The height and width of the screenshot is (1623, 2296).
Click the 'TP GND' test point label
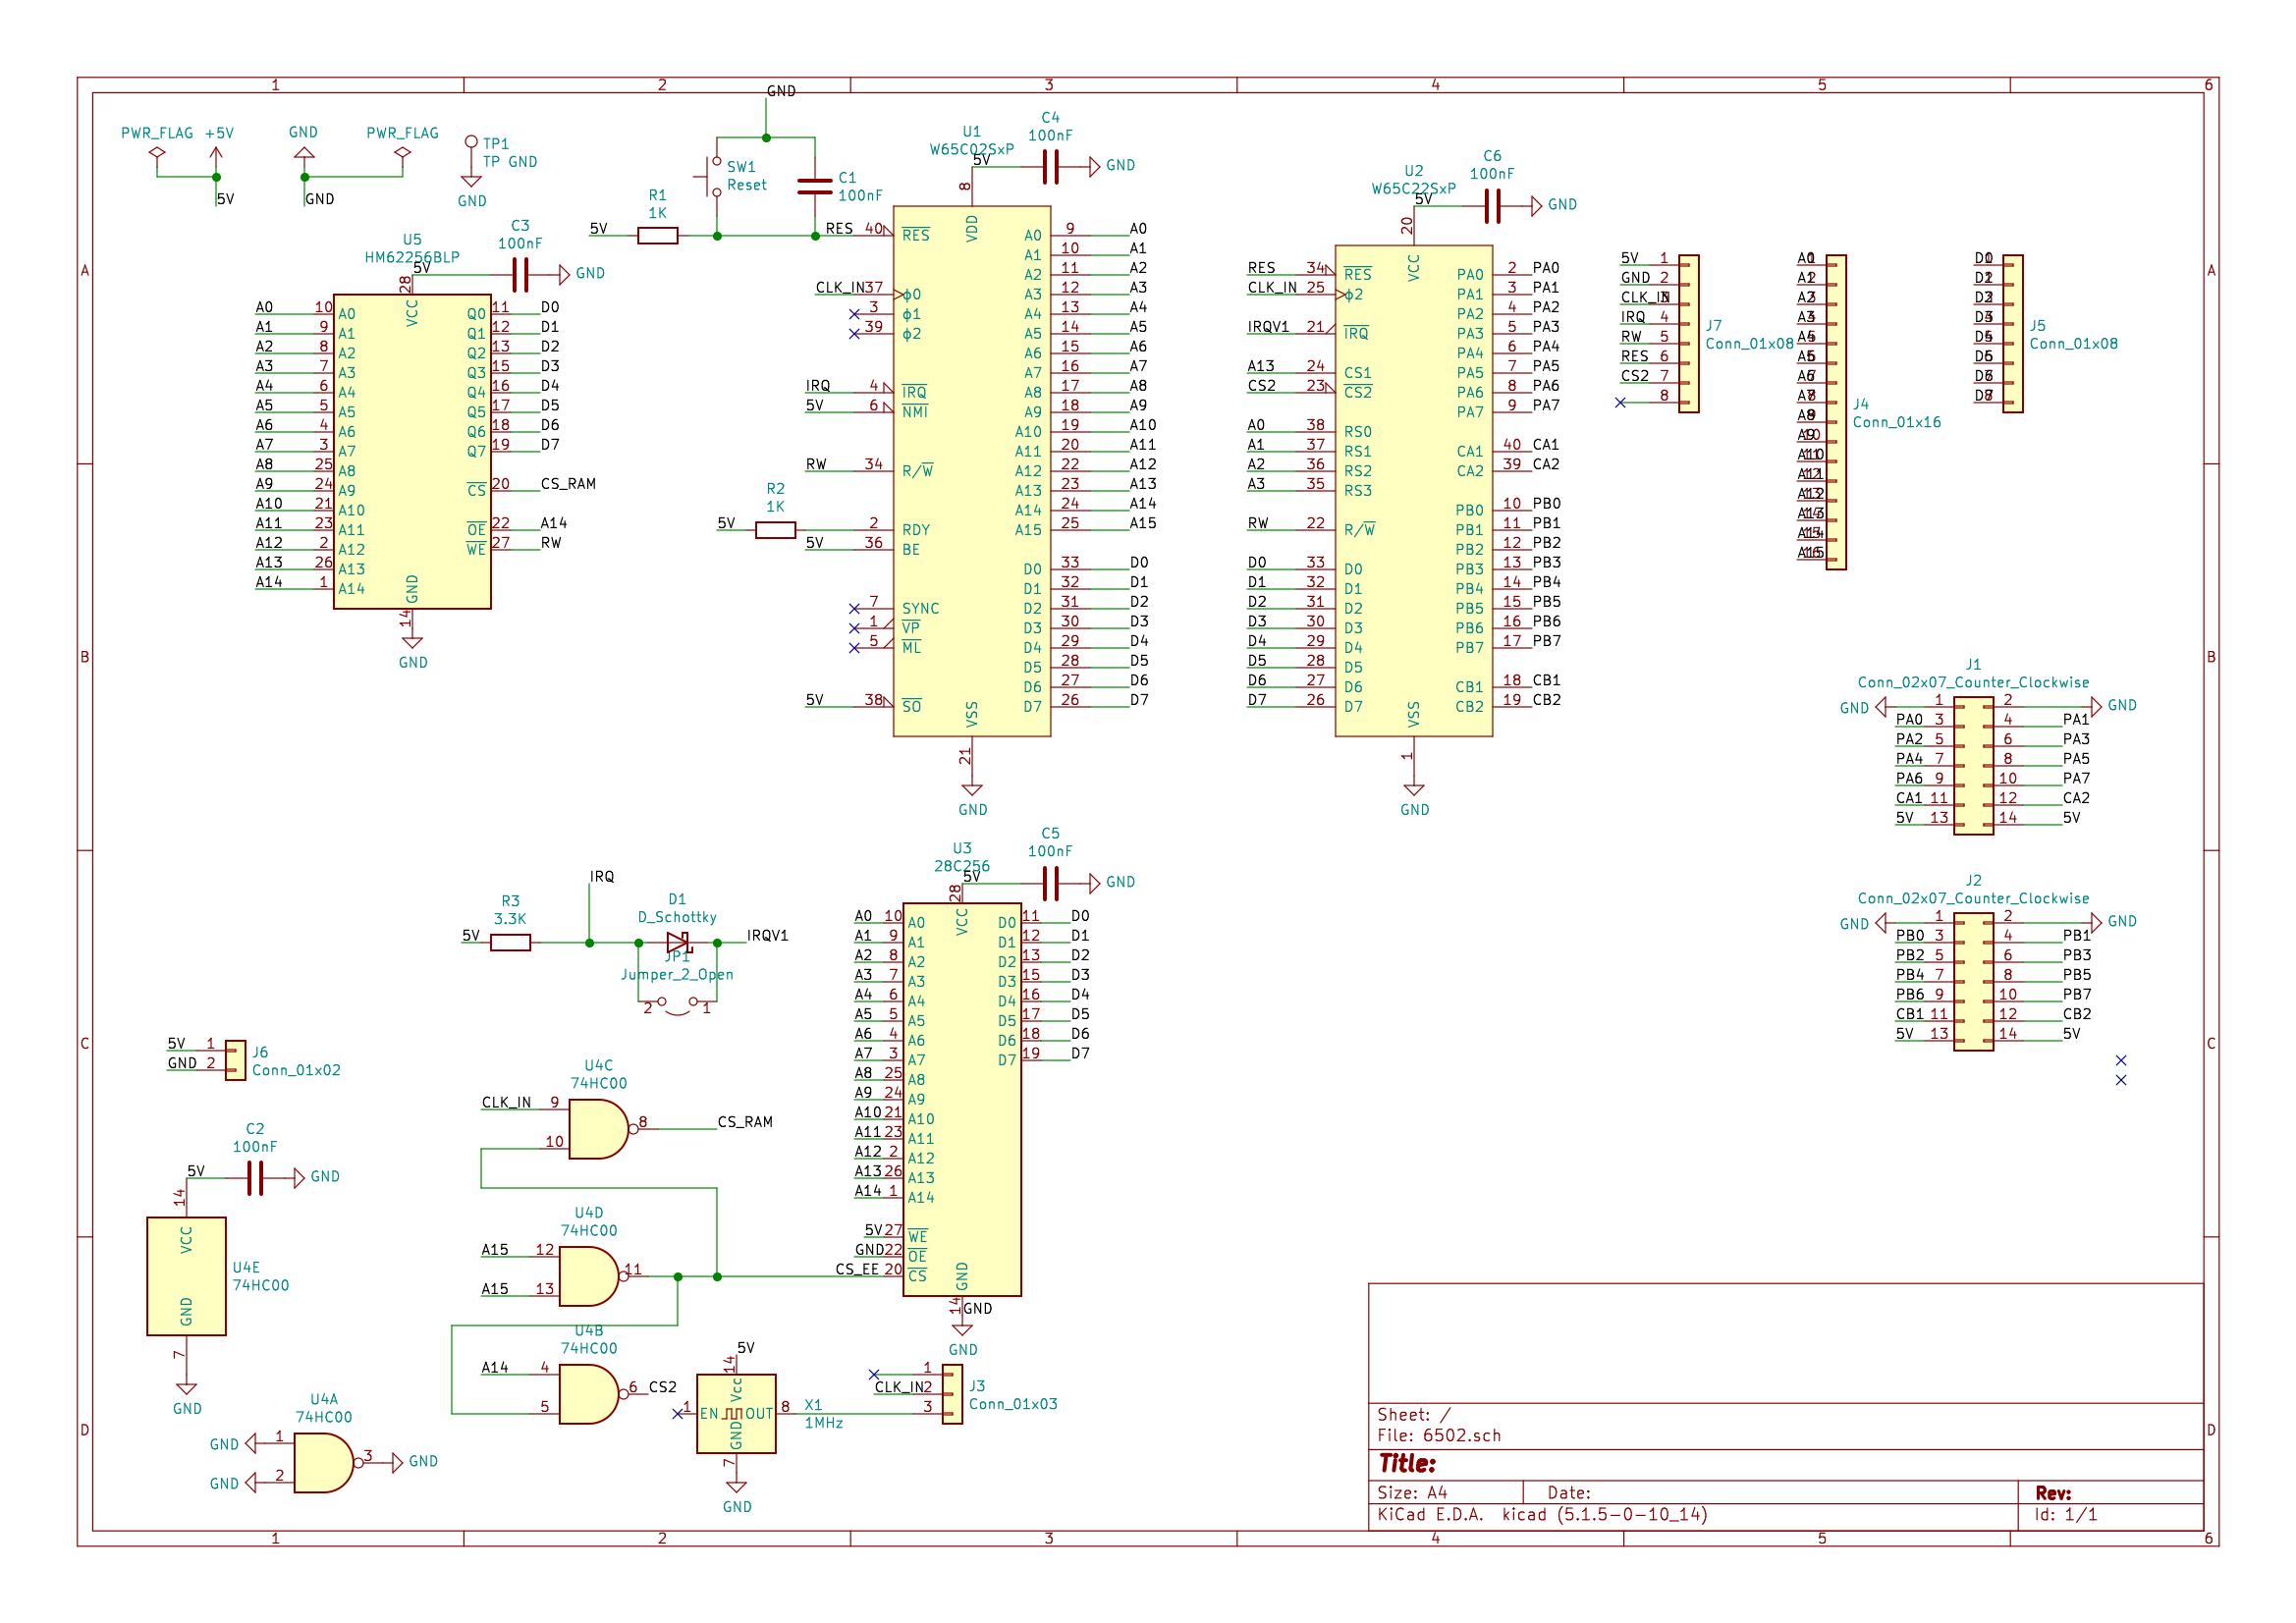510,162
